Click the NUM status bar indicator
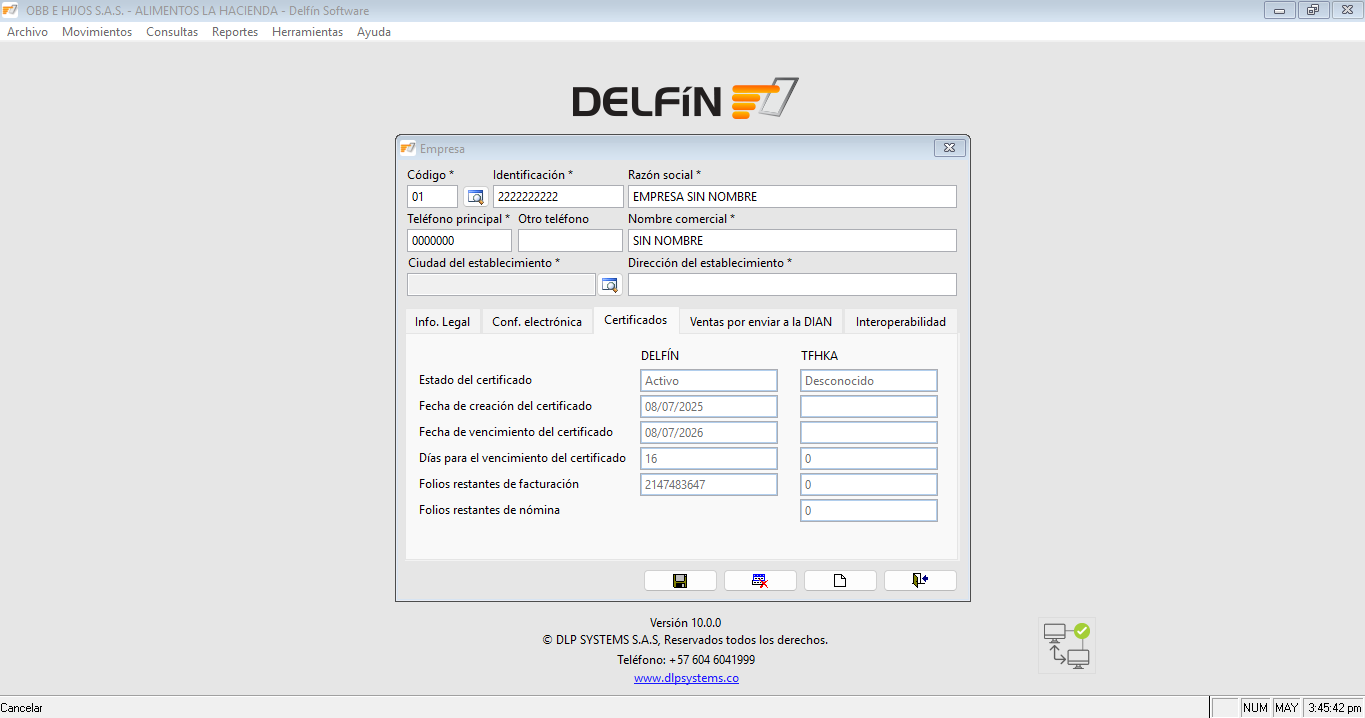This screenshot has width=1365, height=718. click(x=1255, y=708)
